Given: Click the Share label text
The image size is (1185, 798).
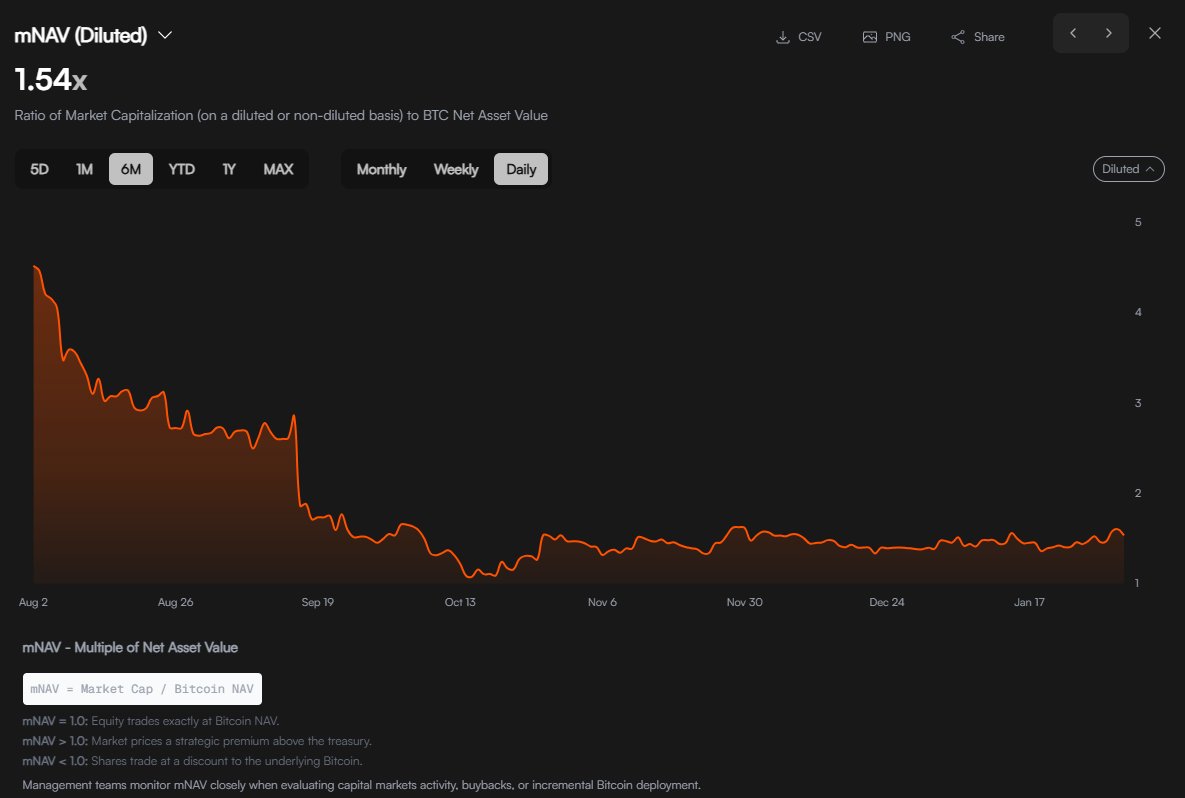Looking at the screenshot, I should 989,37.
